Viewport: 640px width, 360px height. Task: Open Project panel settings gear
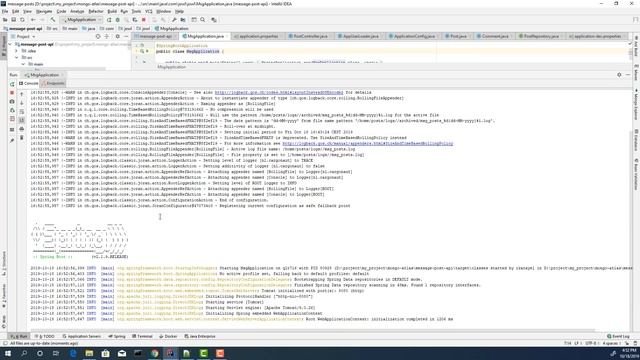(118, 36)
